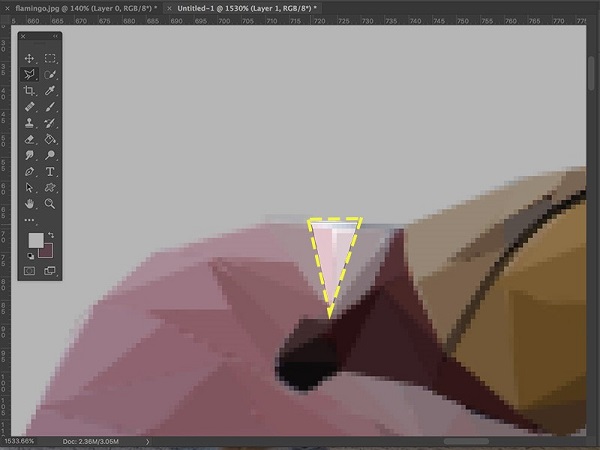600x450 pixels.
Task: Select the Brush tool
Action: (x=50, y=107)
